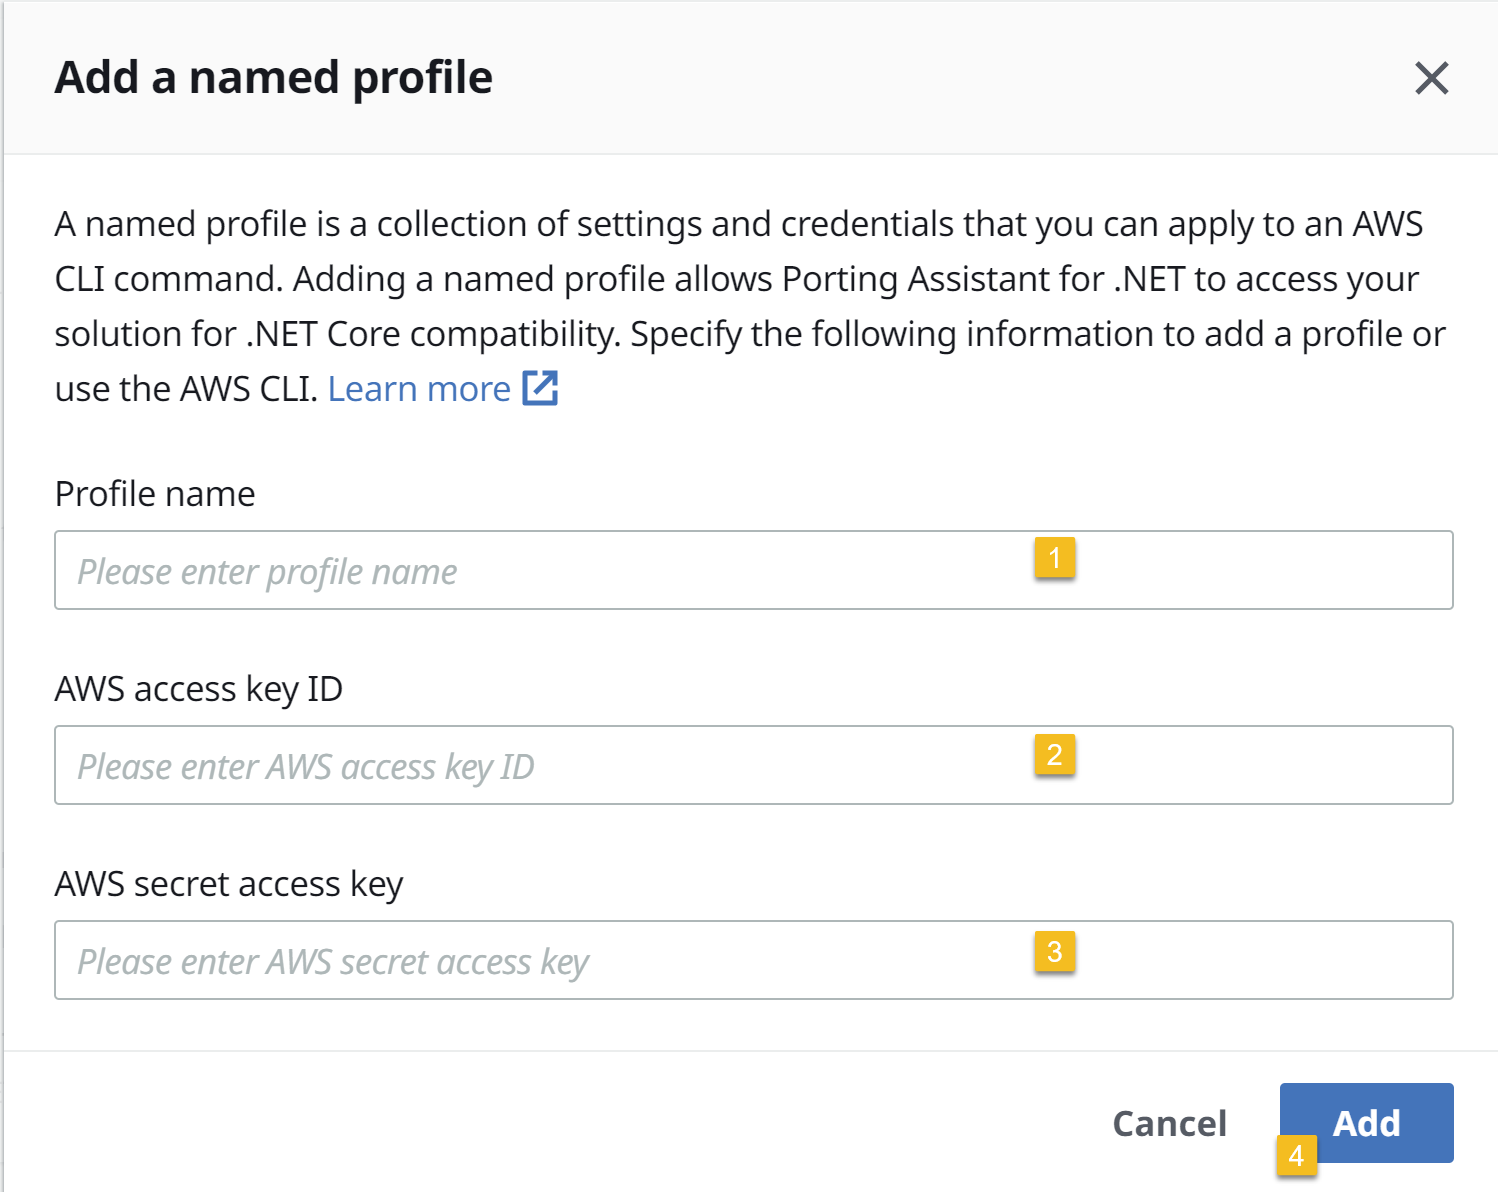Close the Add a named profile dialog
The width and height of the screenshot is (1498, 1192).
click(x=1431, y=78)
